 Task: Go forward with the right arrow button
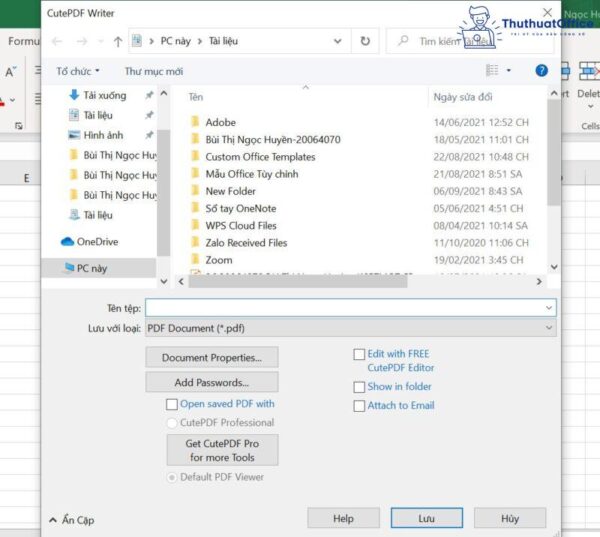[x=82, y=41]
